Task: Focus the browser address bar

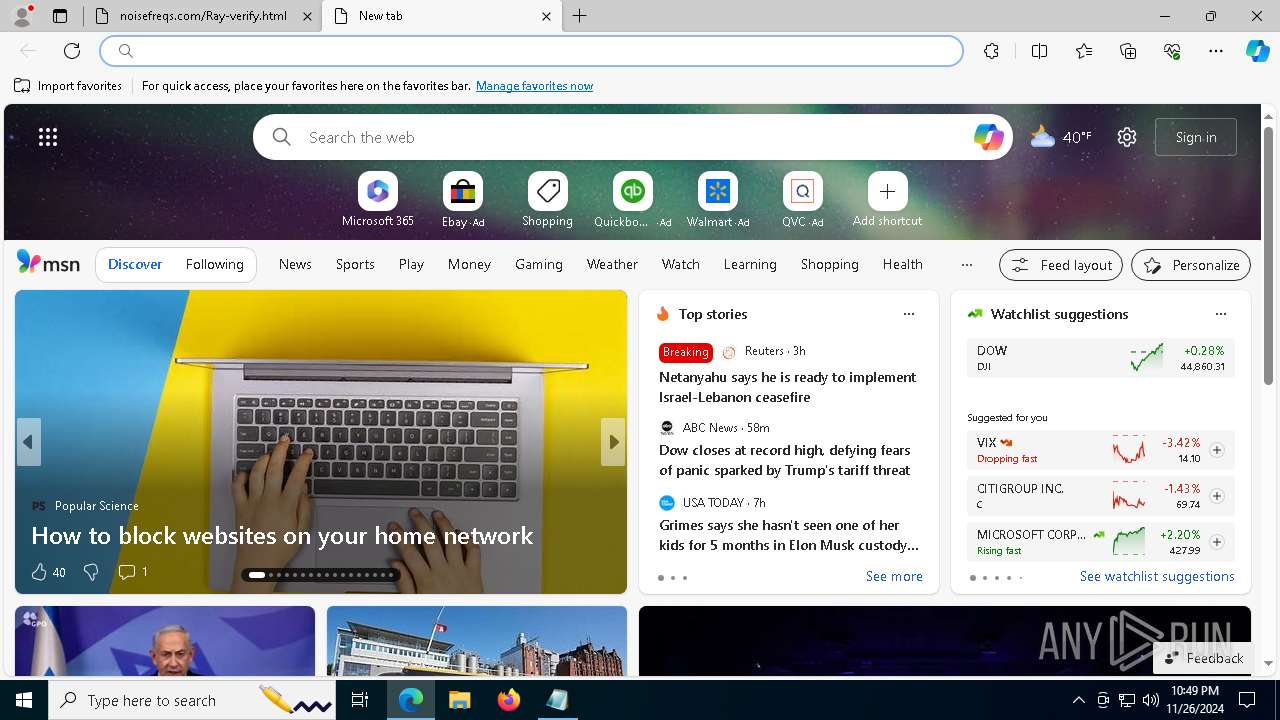Action: (x=531, y=51)
